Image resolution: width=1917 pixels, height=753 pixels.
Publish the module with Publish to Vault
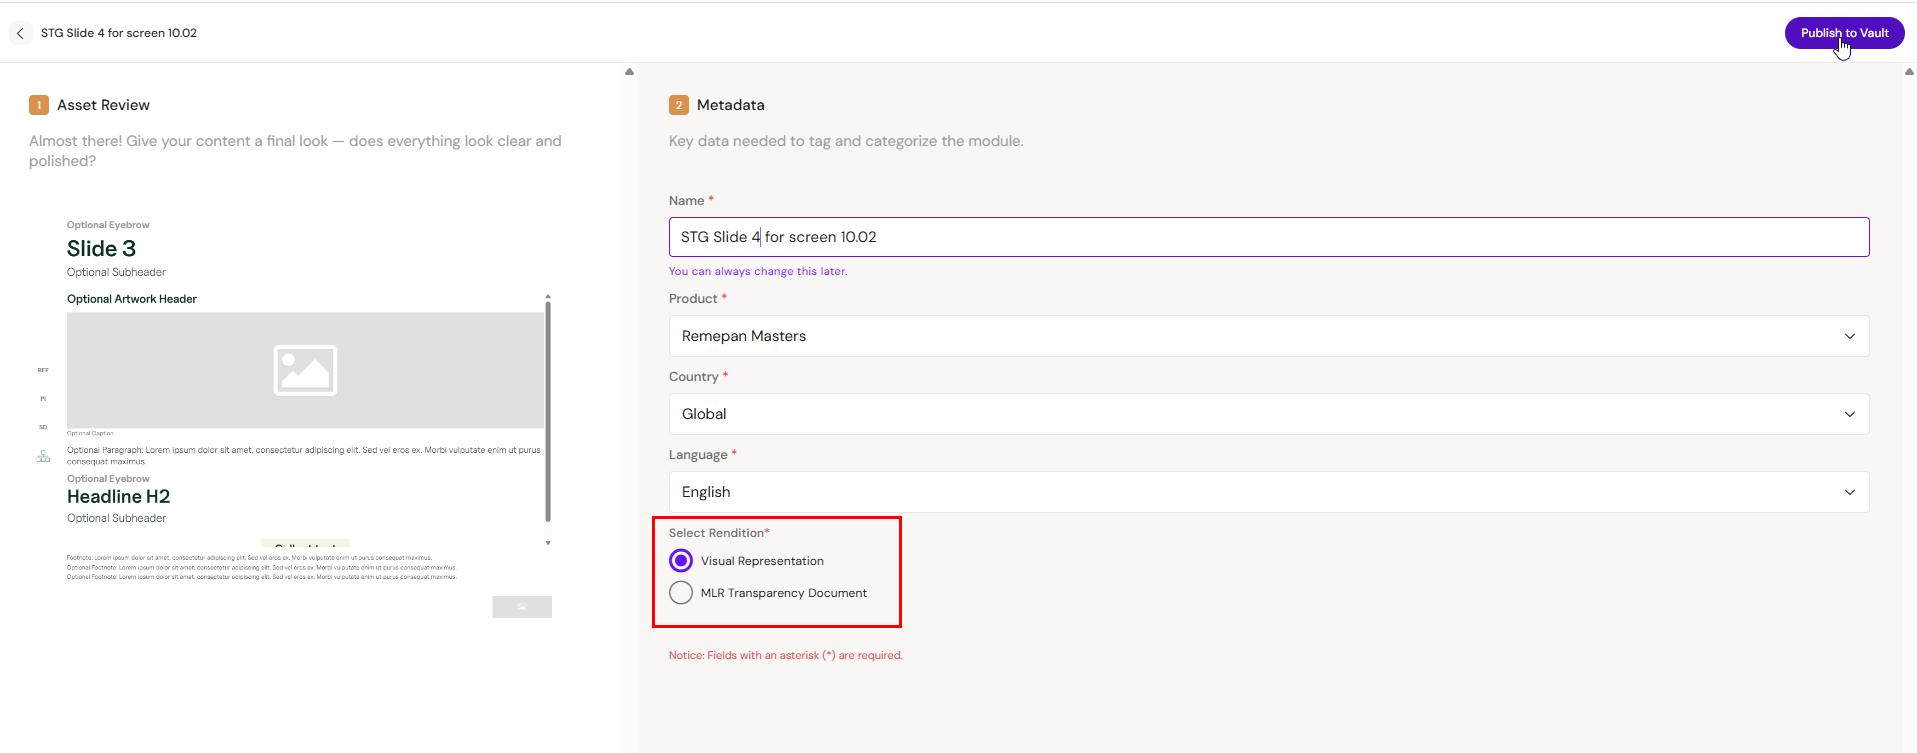point(1843,33)
